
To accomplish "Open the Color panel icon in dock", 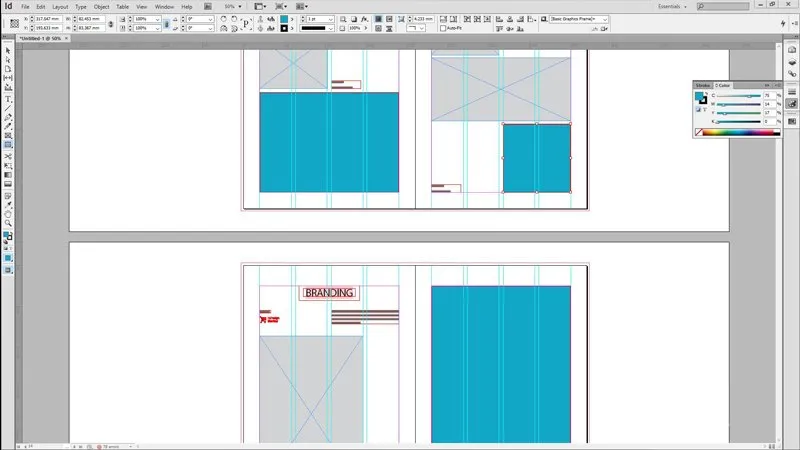I will pos(791,103).
